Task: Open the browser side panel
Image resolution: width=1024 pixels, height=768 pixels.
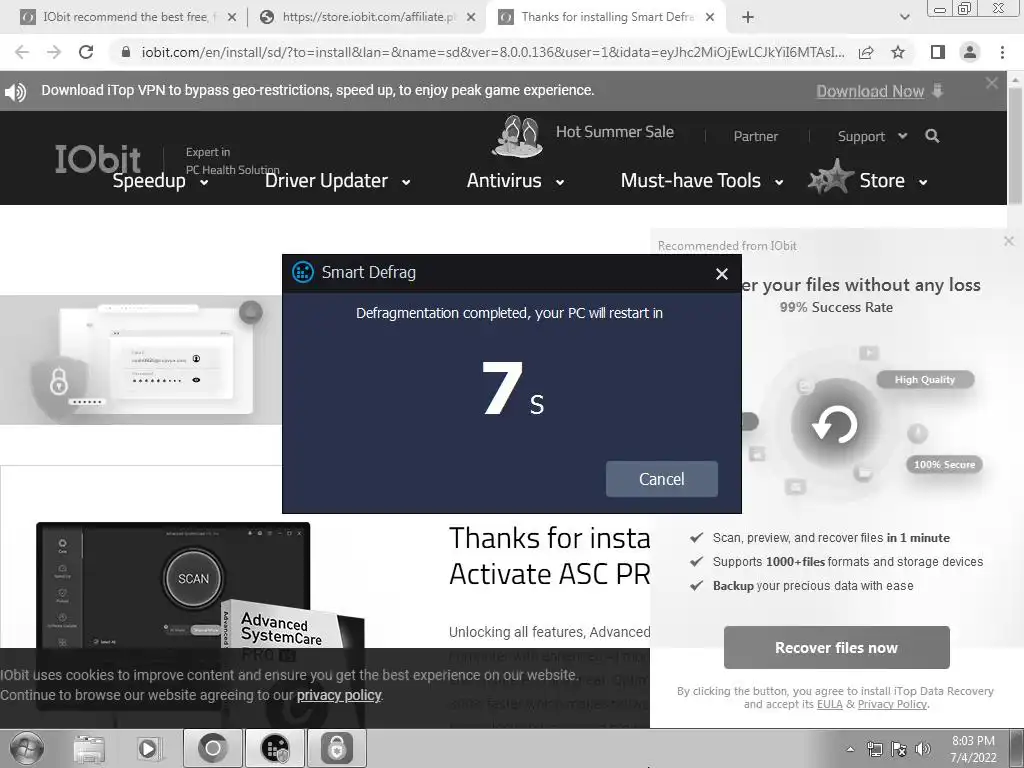Action: [x=938, y=52]
